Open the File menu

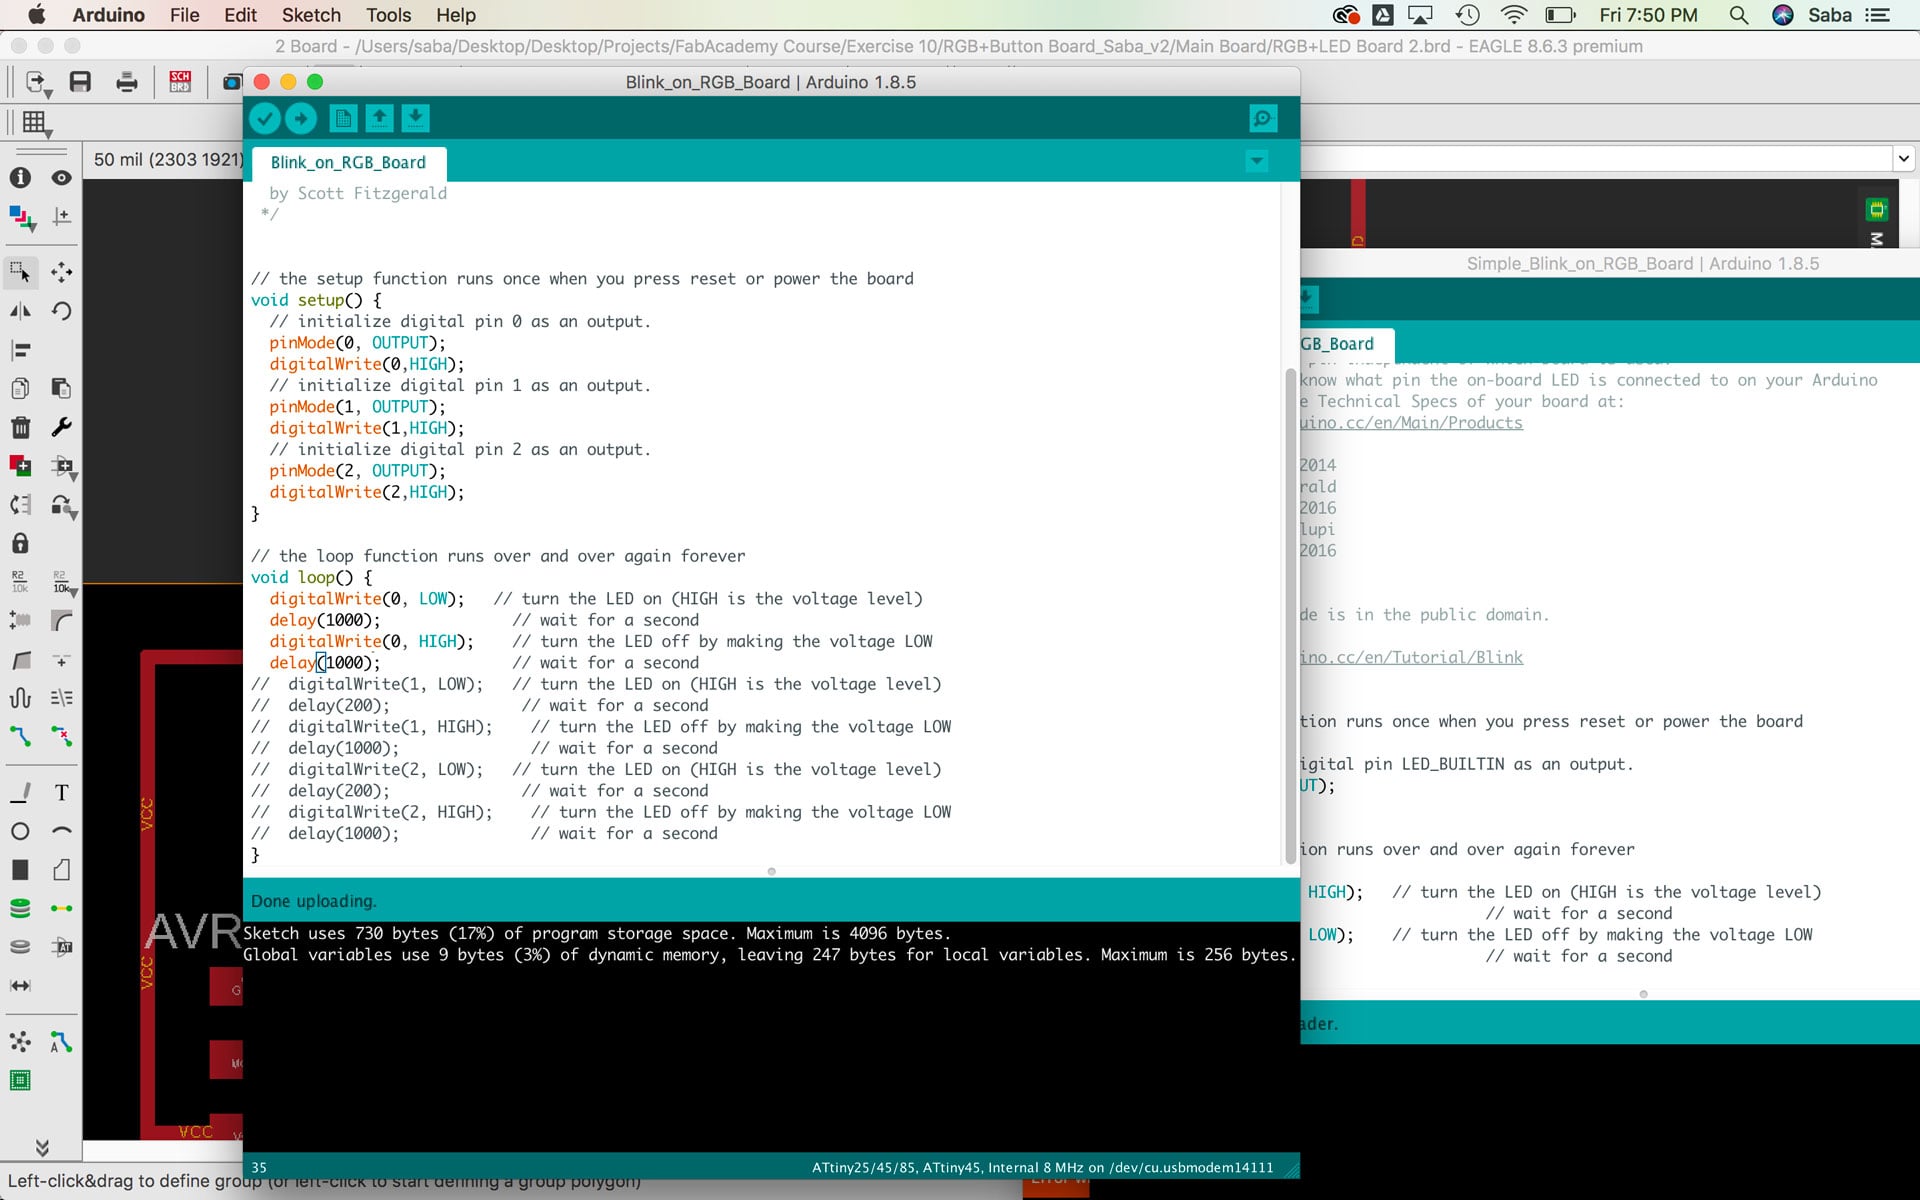click(184, 15)
